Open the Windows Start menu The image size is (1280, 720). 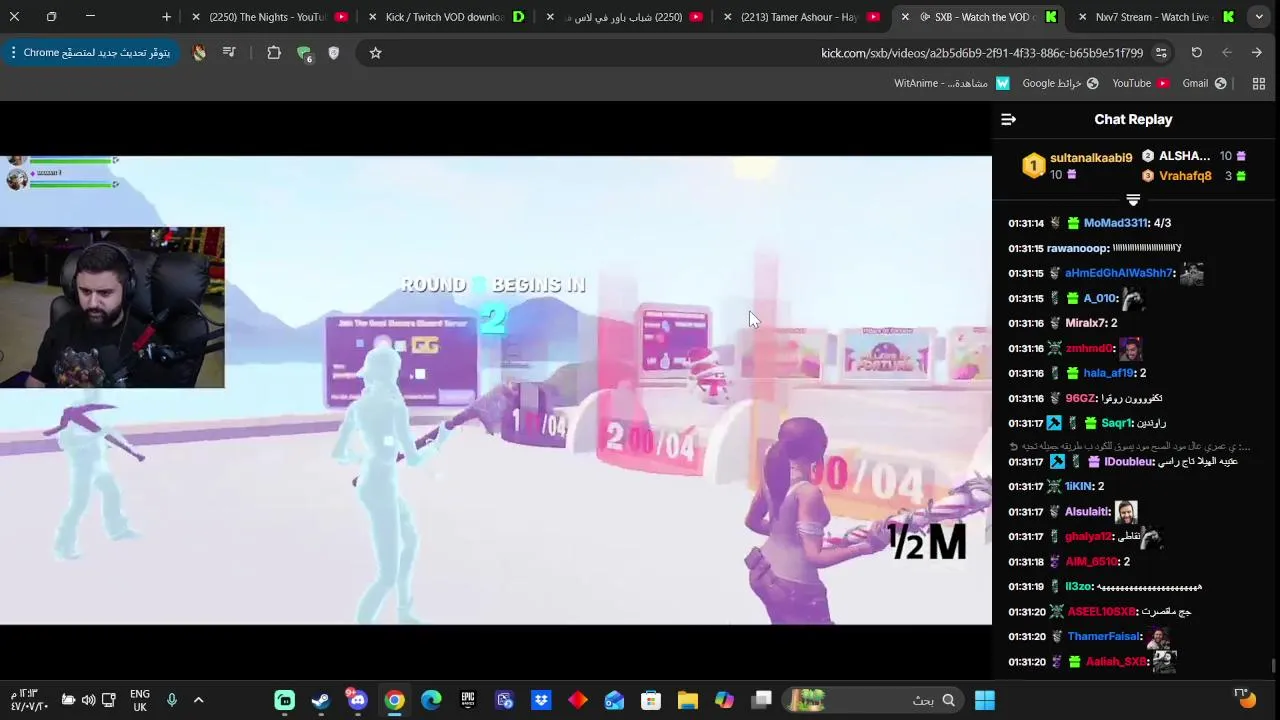coord(985,700)
